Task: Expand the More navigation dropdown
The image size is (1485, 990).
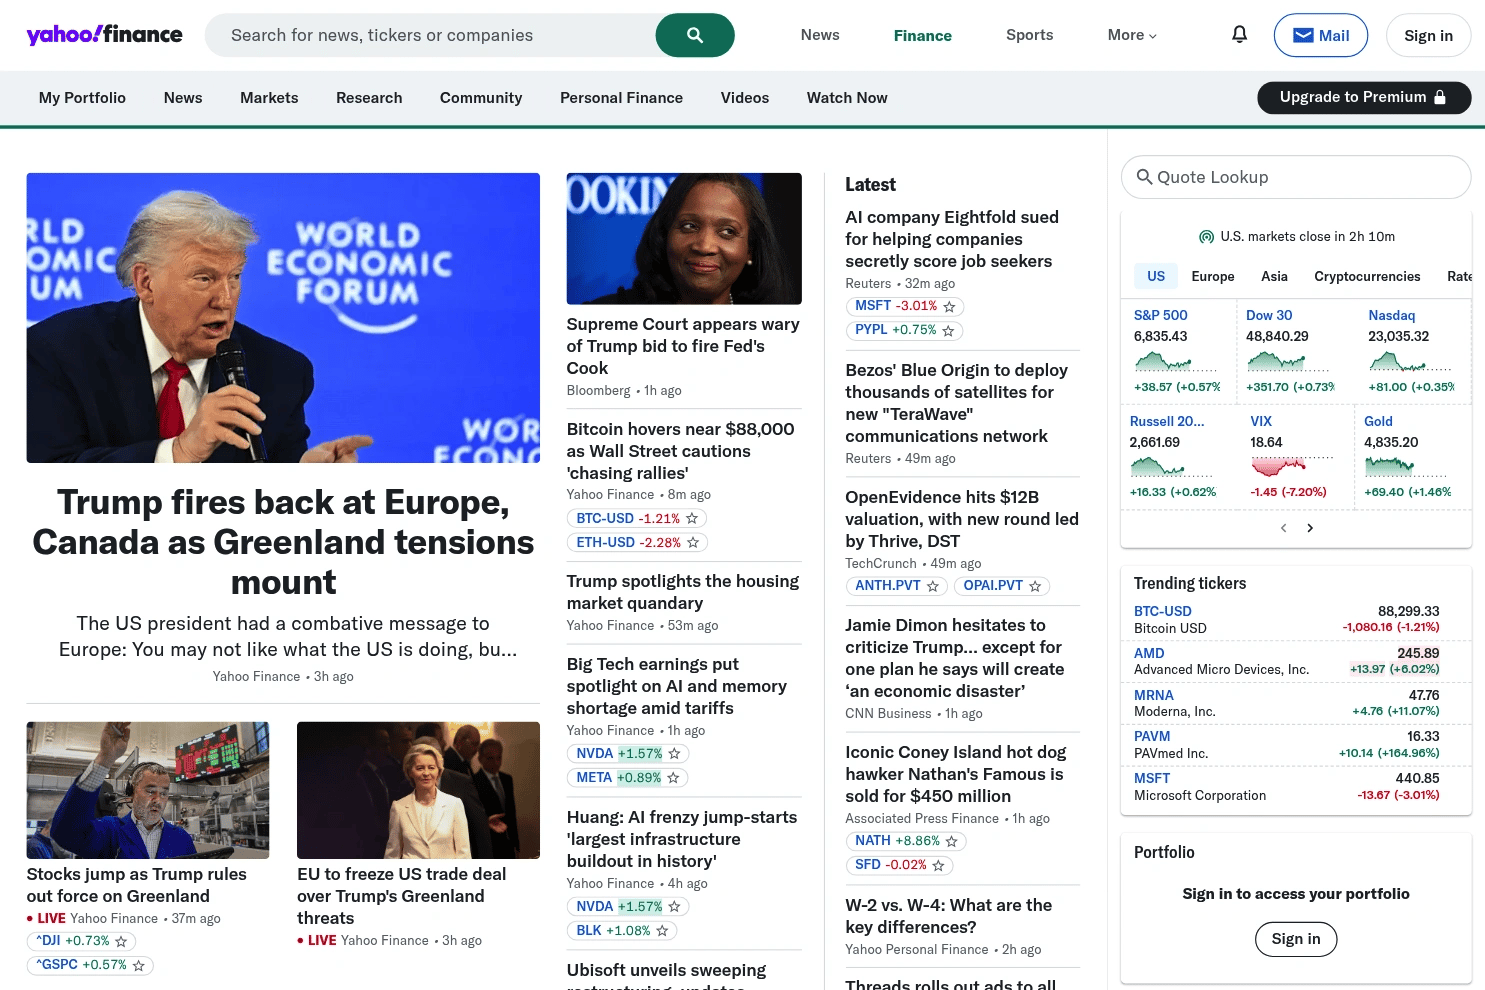Action: [x=1131, y=35]
